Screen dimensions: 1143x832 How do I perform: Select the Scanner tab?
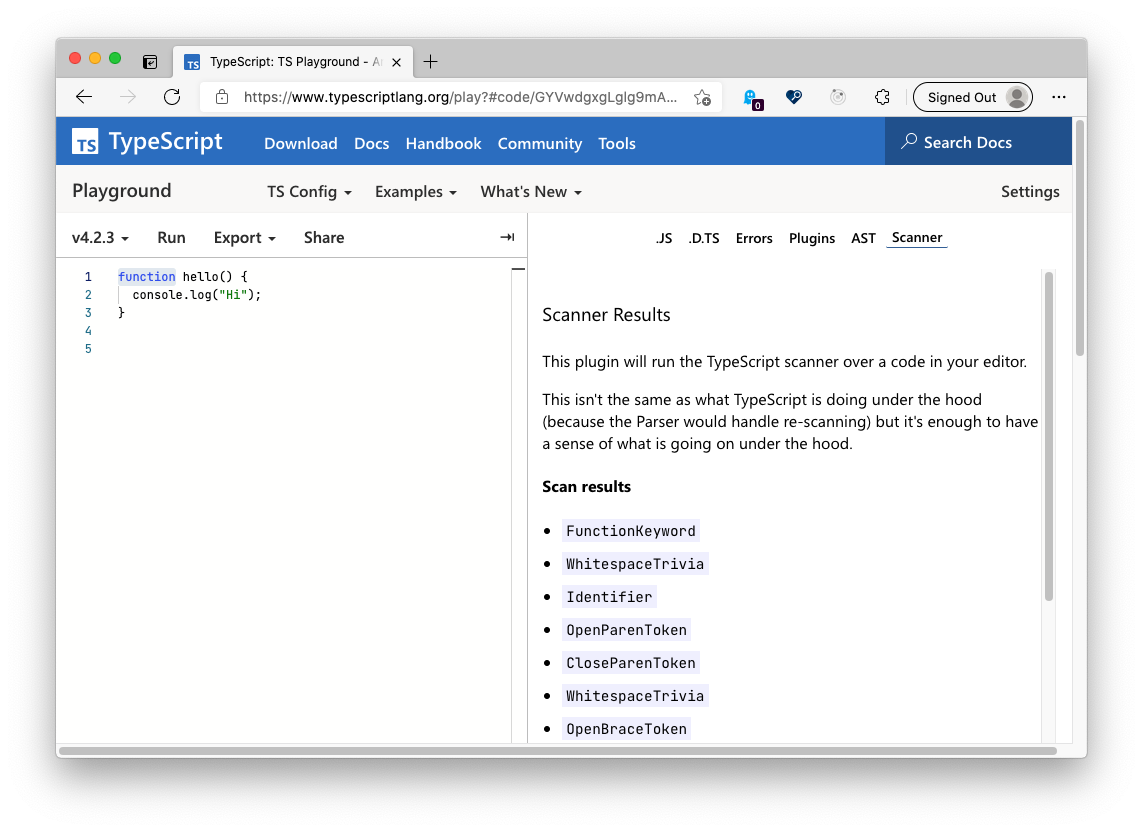916,238
